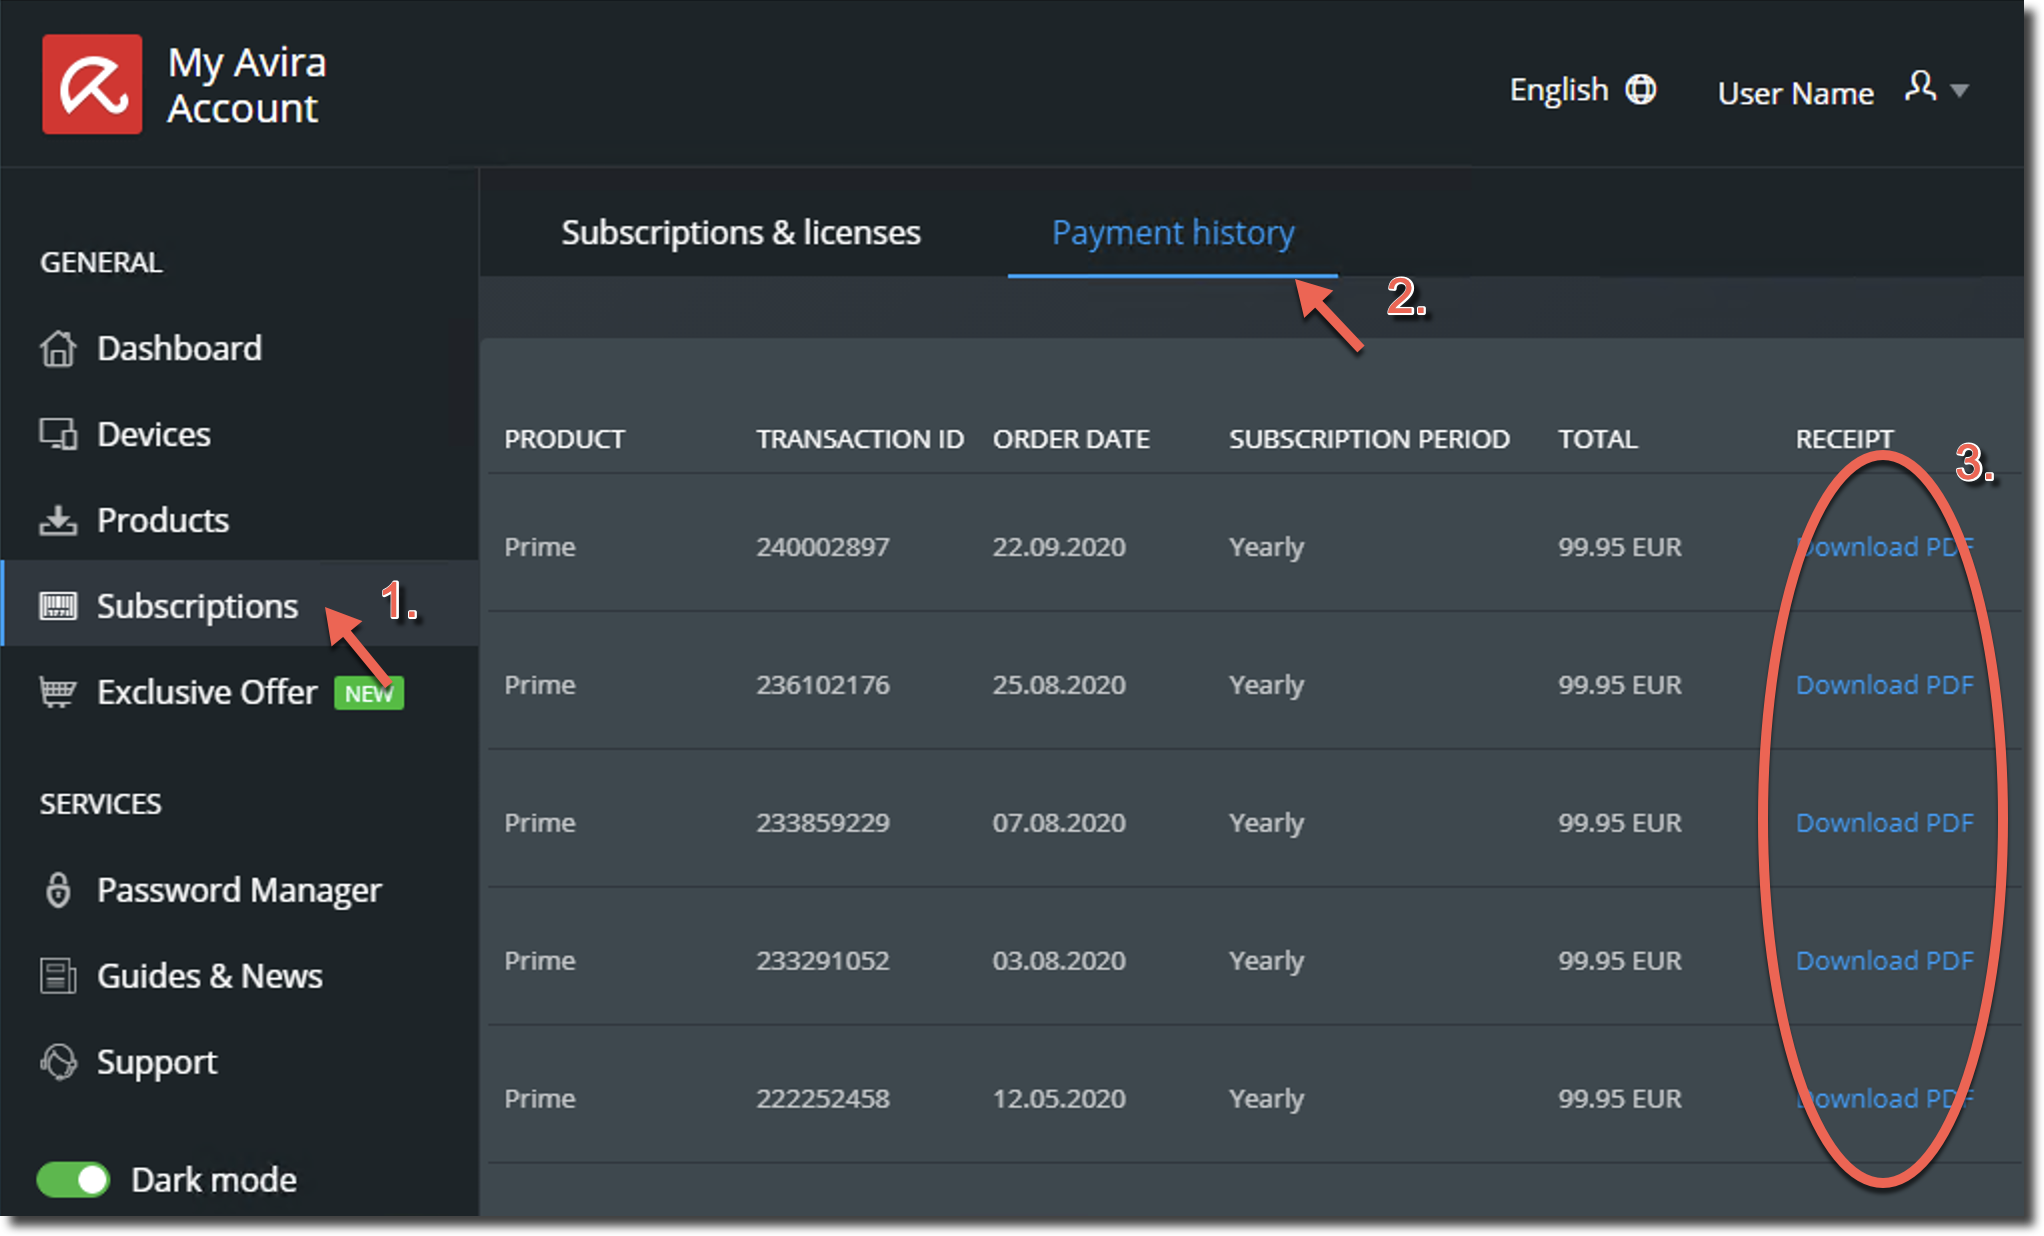Click 99.95 EUR in the 12.05.2020 row

click(1620, 1099)
